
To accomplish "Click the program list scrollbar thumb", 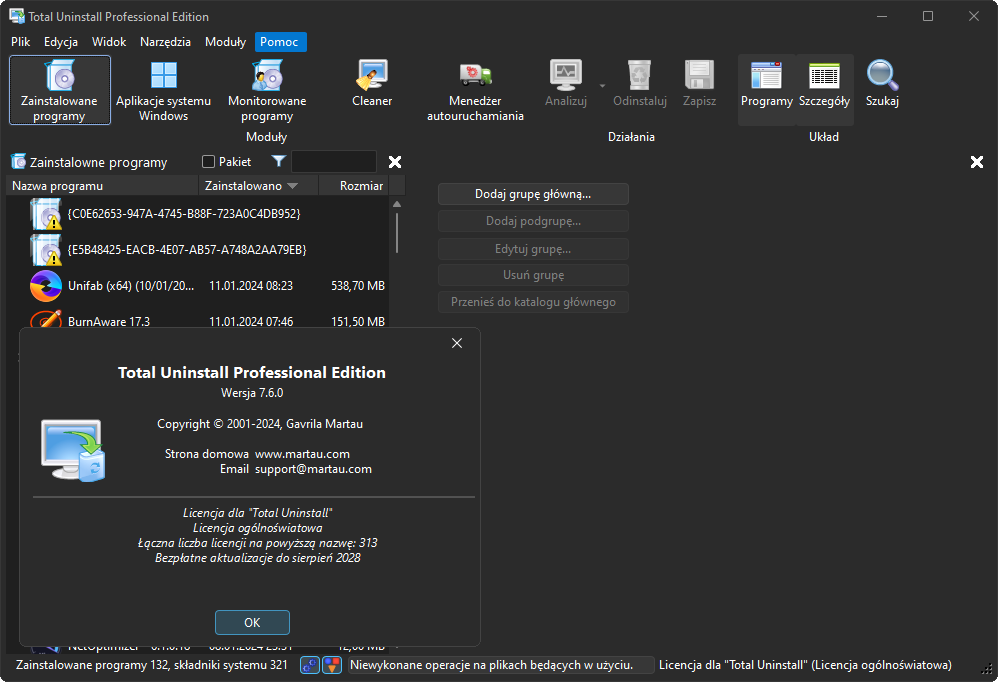I will coord(397,233).
